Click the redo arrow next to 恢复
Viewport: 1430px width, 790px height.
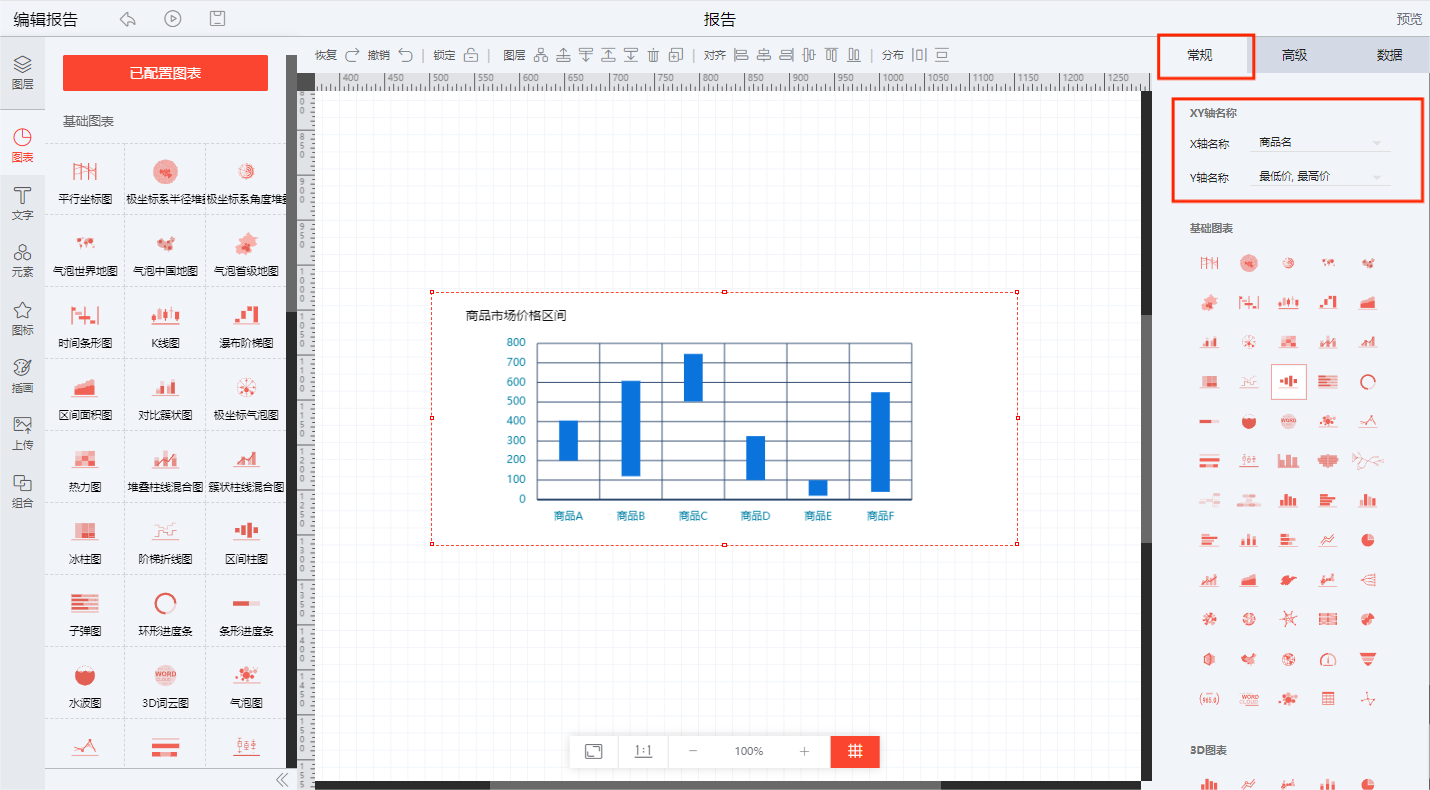pyautogui.click(x=352, y=55)
